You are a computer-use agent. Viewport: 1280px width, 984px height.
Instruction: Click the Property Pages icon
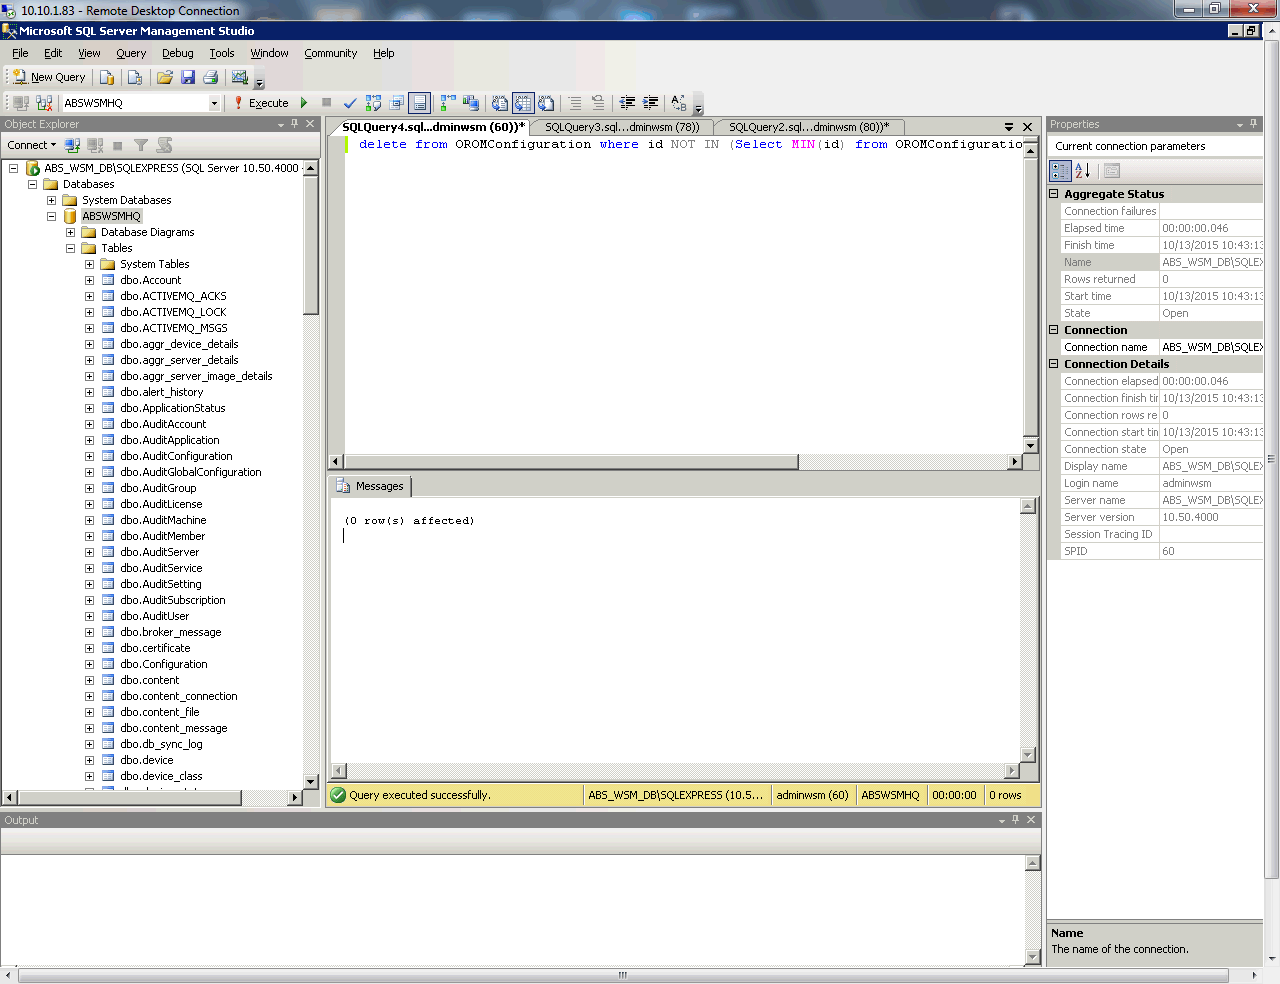(1112, 171)
